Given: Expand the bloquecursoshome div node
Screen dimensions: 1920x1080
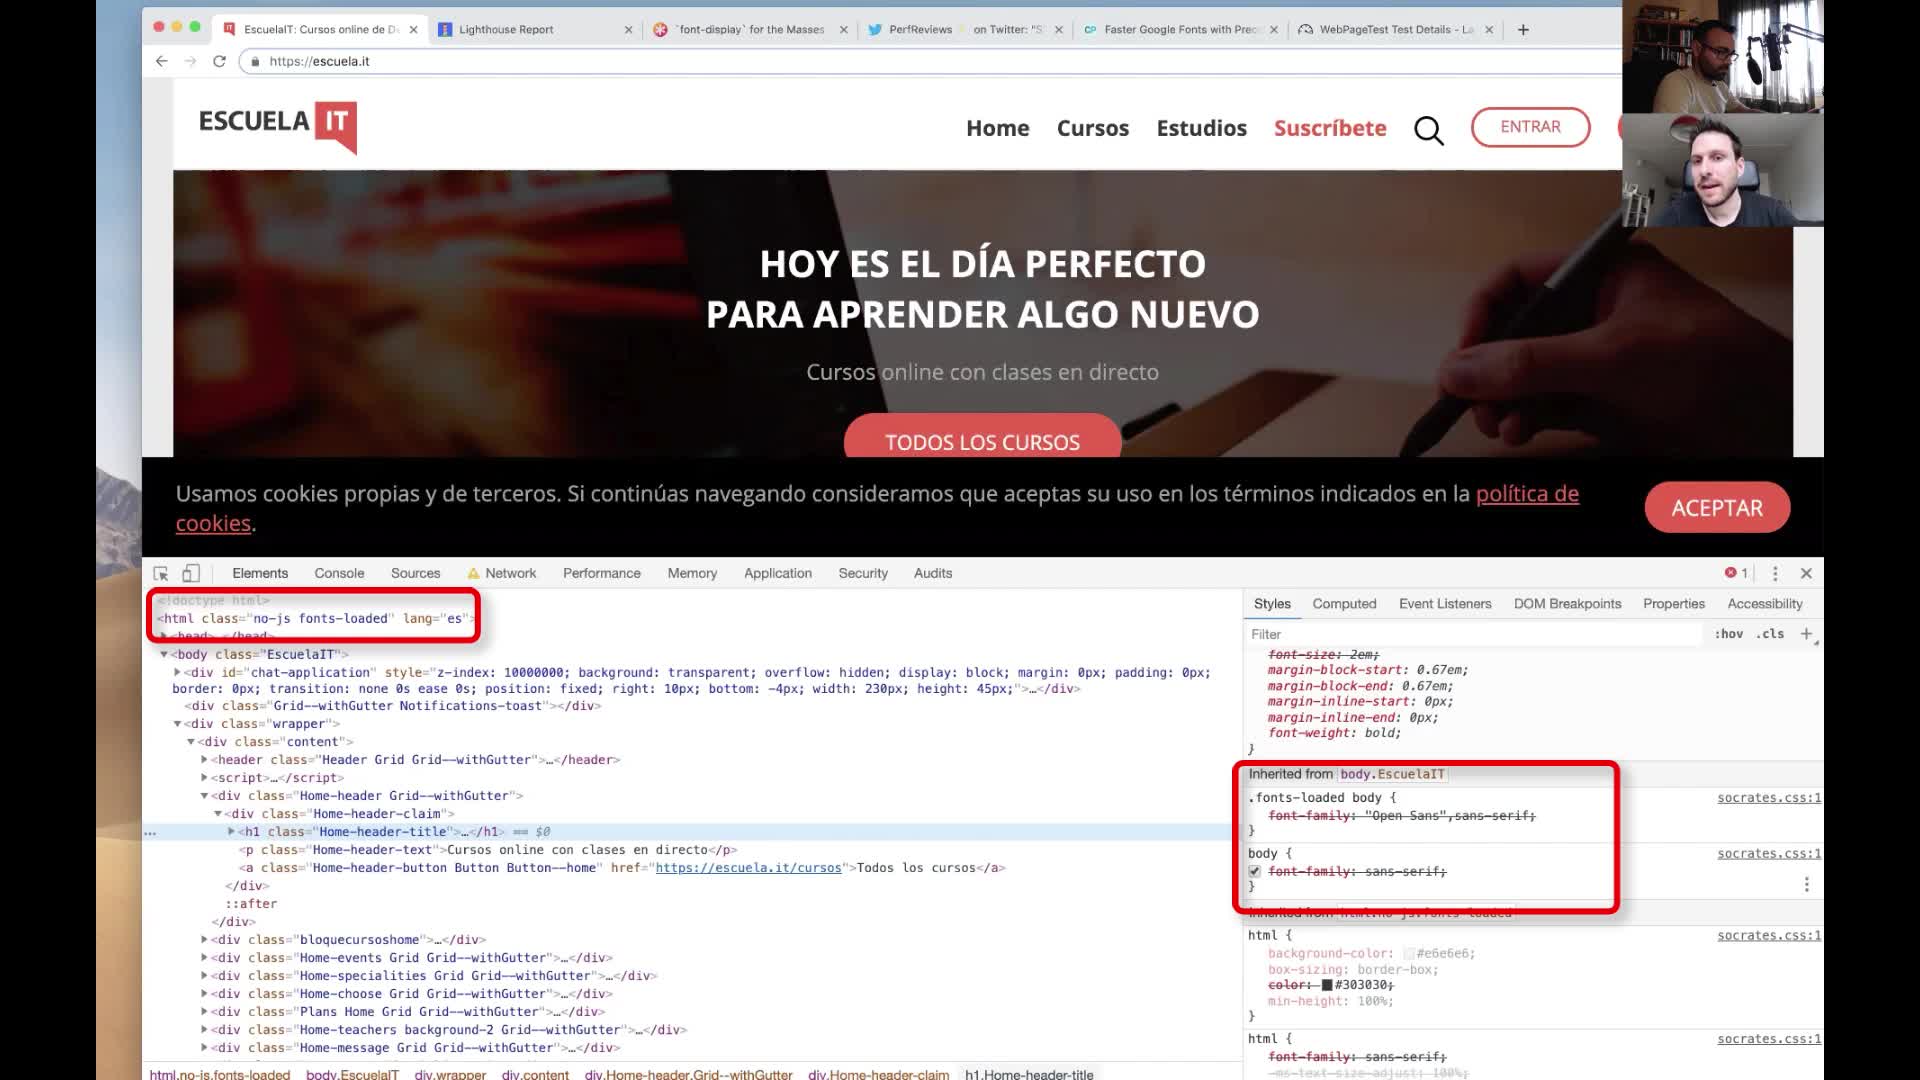Looking at the screenshot, I should [204, 940].
